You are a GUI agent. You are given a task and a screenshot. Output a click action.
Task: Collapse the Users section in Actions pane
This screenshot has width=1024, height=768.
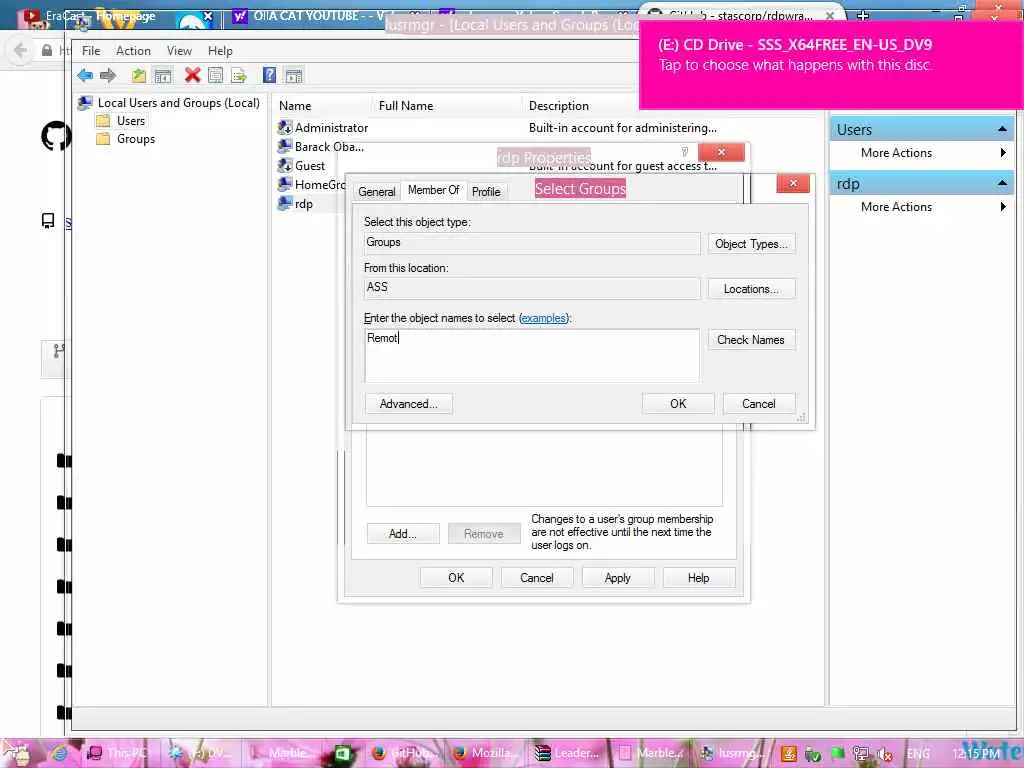1002,129
